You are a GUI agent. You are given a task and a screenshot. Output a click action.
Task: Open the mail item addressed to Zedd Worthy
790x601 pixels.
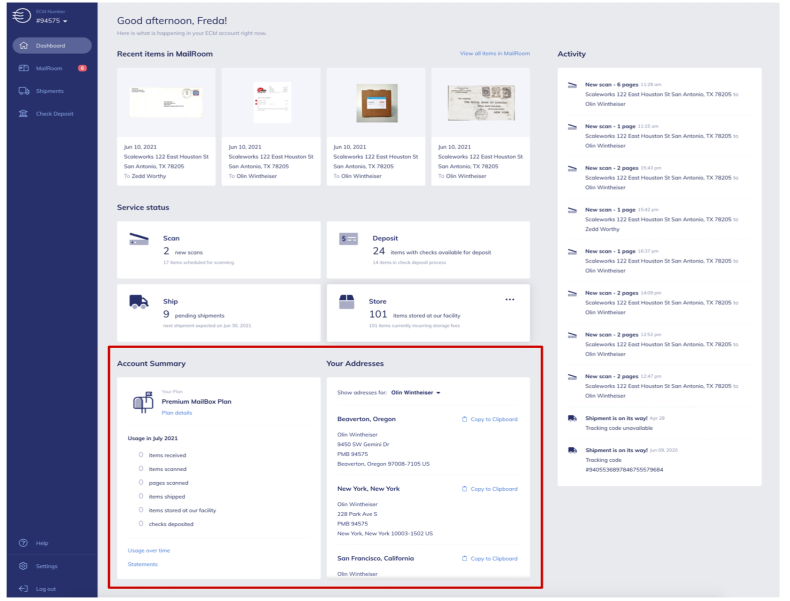166,127
